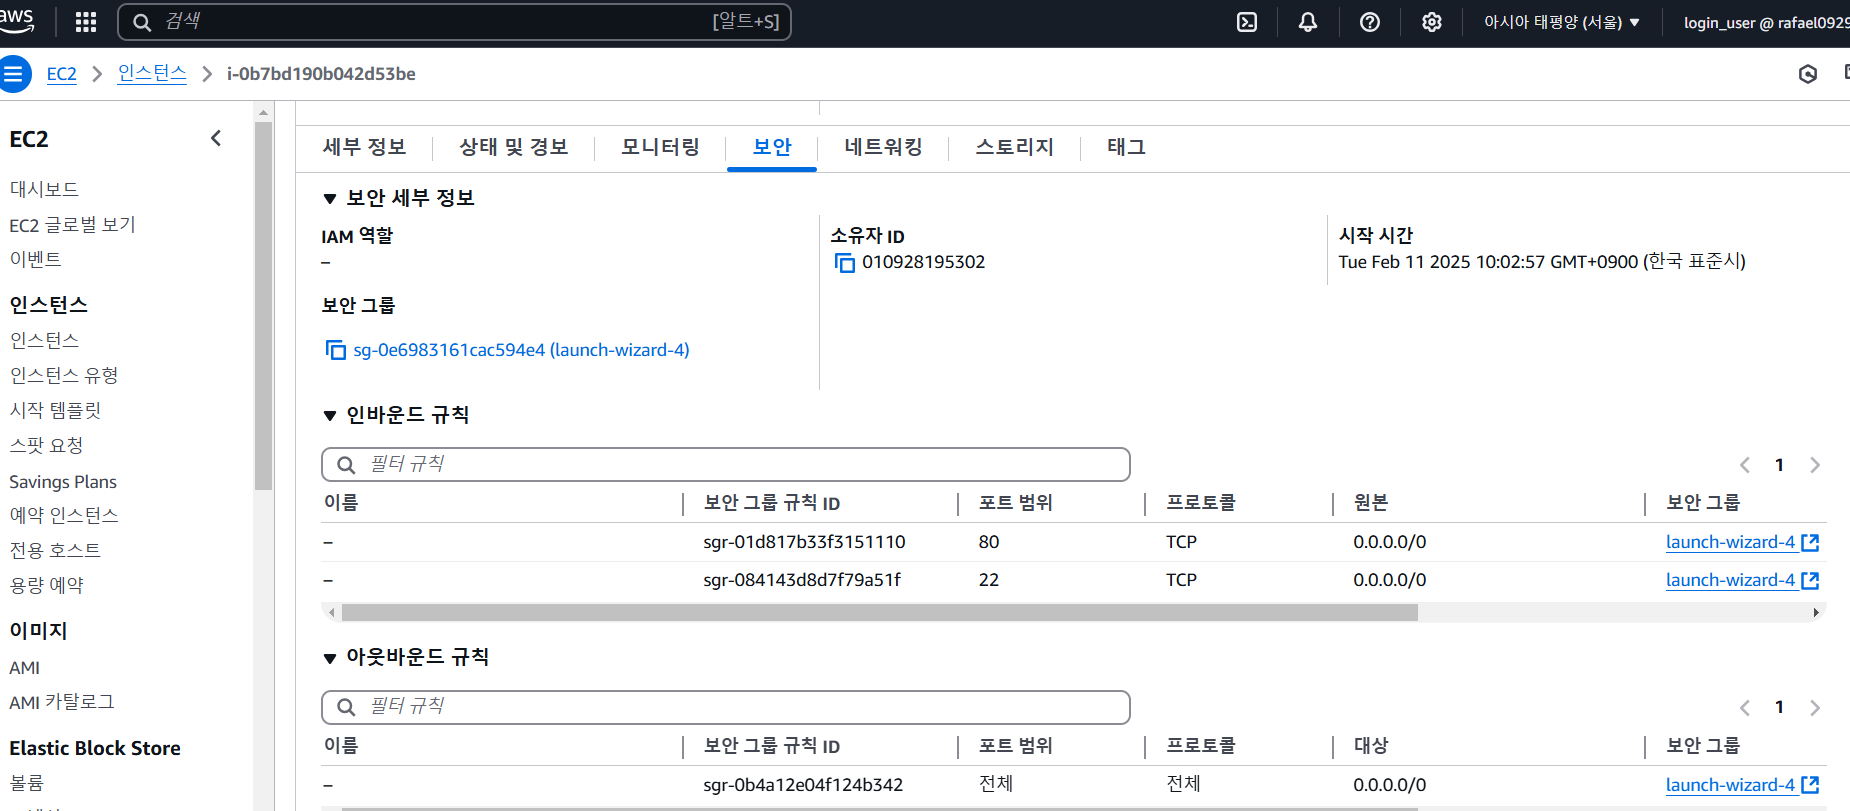Switch to the 상태 및 경보 tab

(514, 147)
